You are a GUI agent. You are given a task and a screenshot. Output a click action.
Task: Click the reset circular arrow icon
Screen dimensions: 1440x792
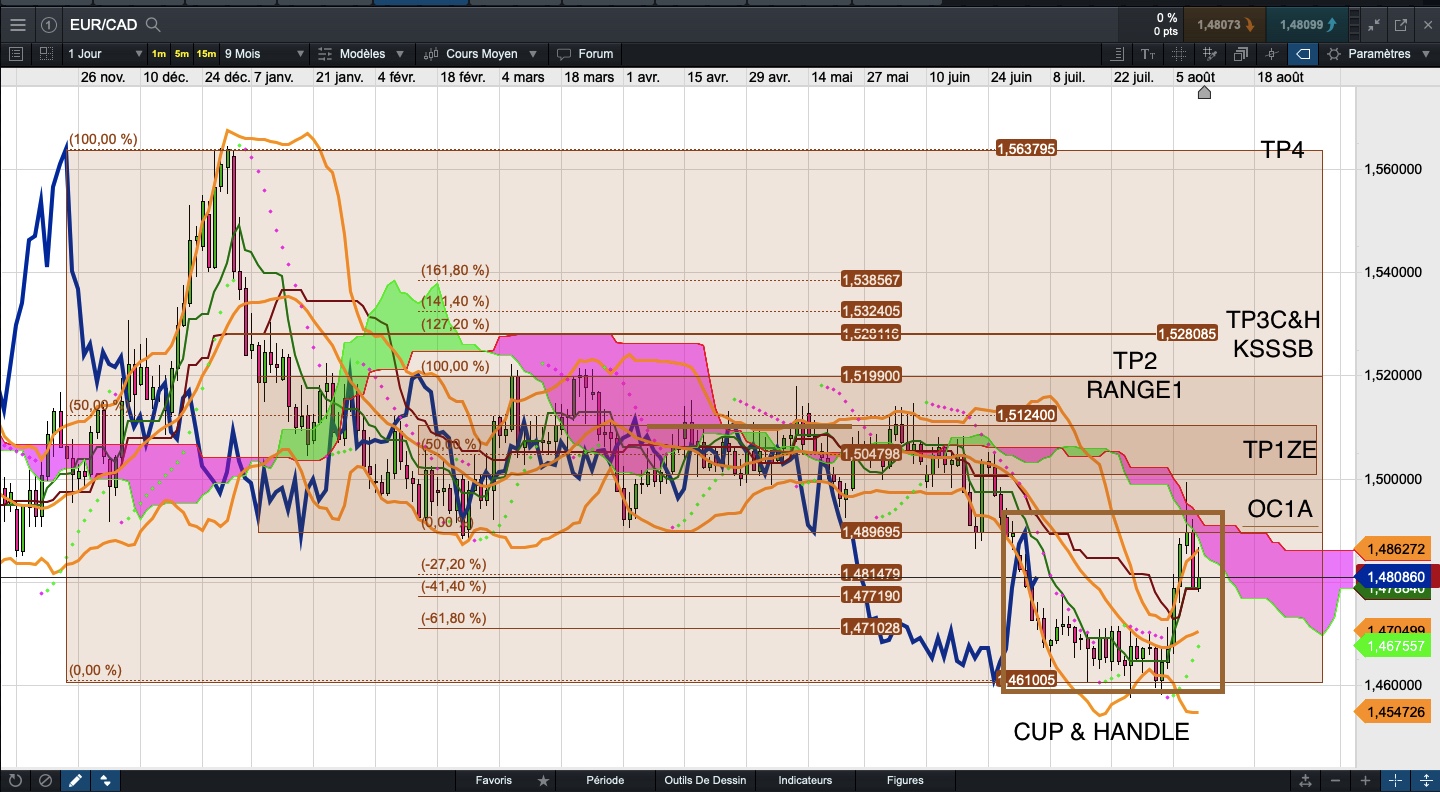15,780
